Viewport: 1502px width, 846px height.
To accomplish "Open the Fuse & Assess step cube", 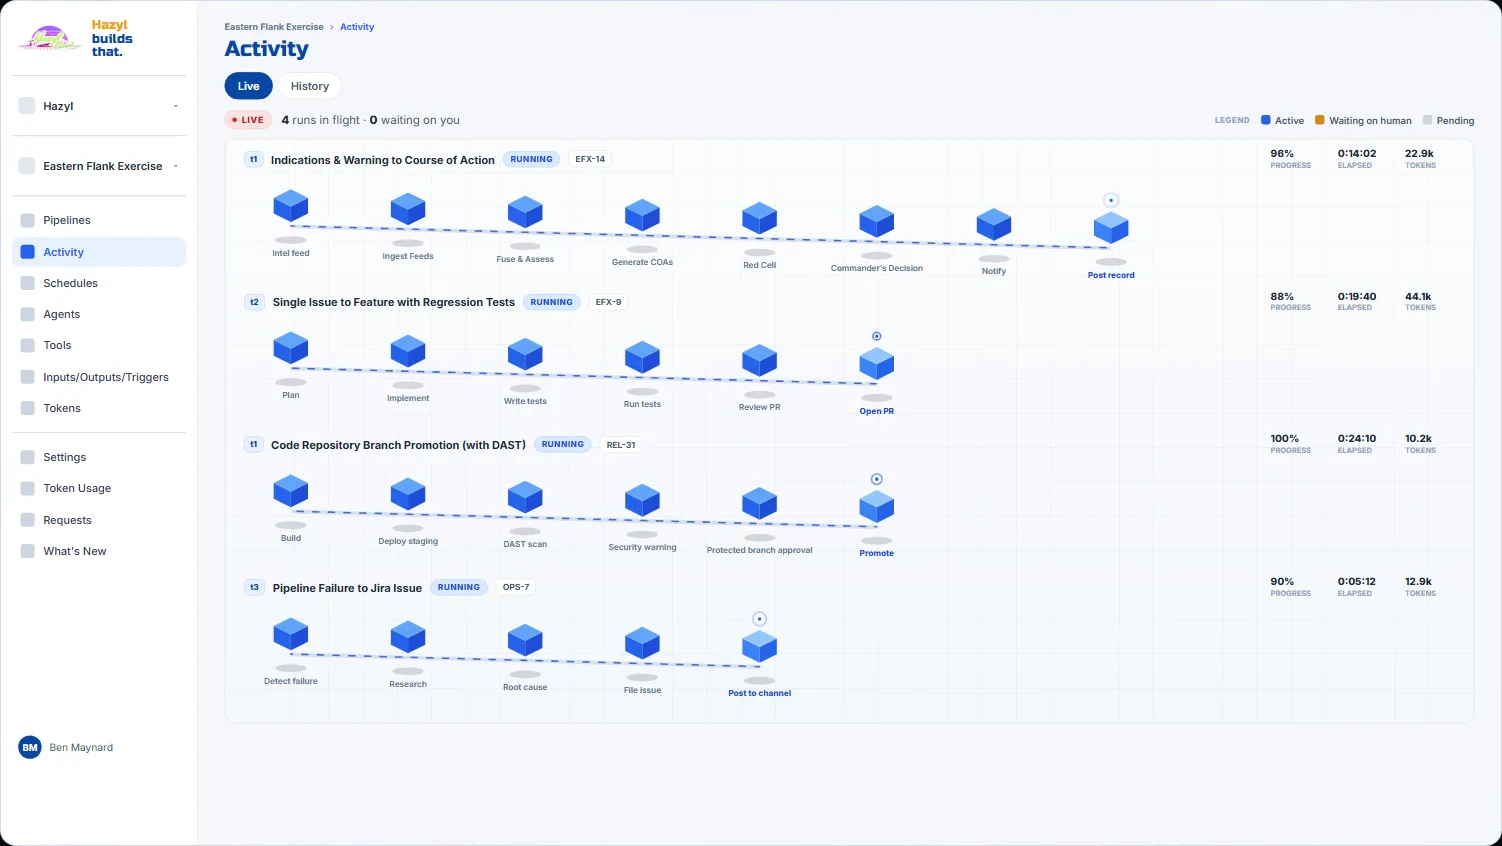I will (x=525, y=212).
